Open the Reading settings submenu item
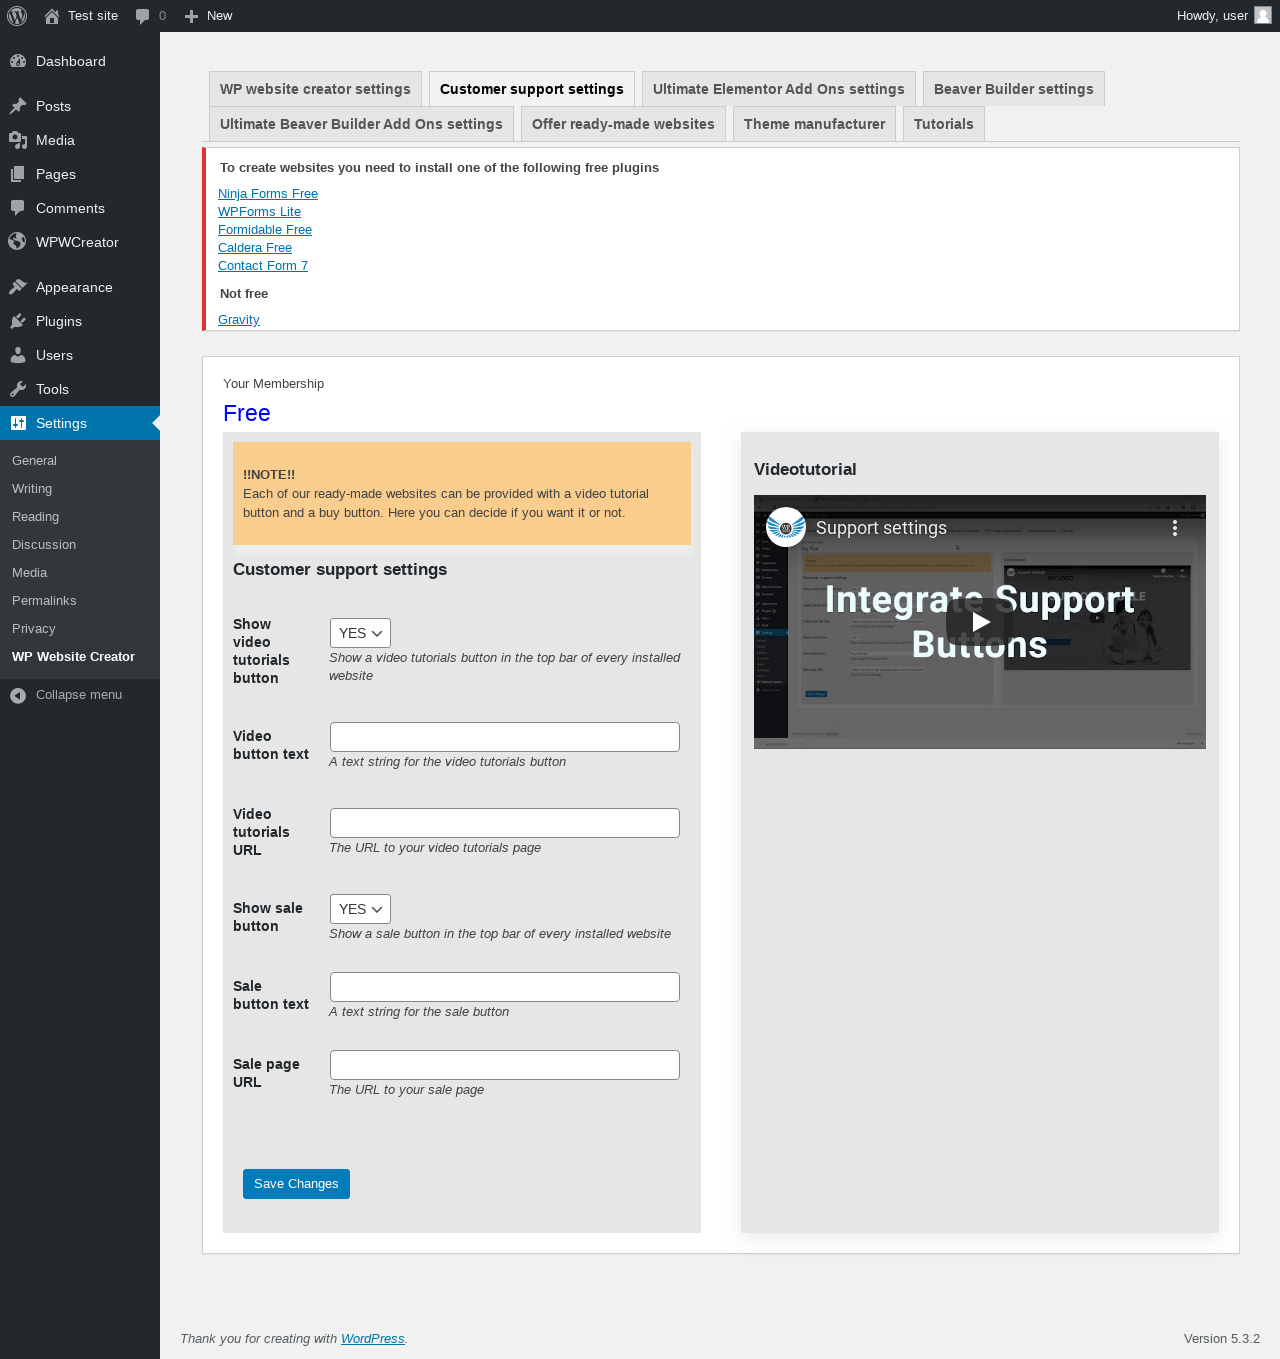Viewport: 1280px width, 1359px height. tap(80, 517)
